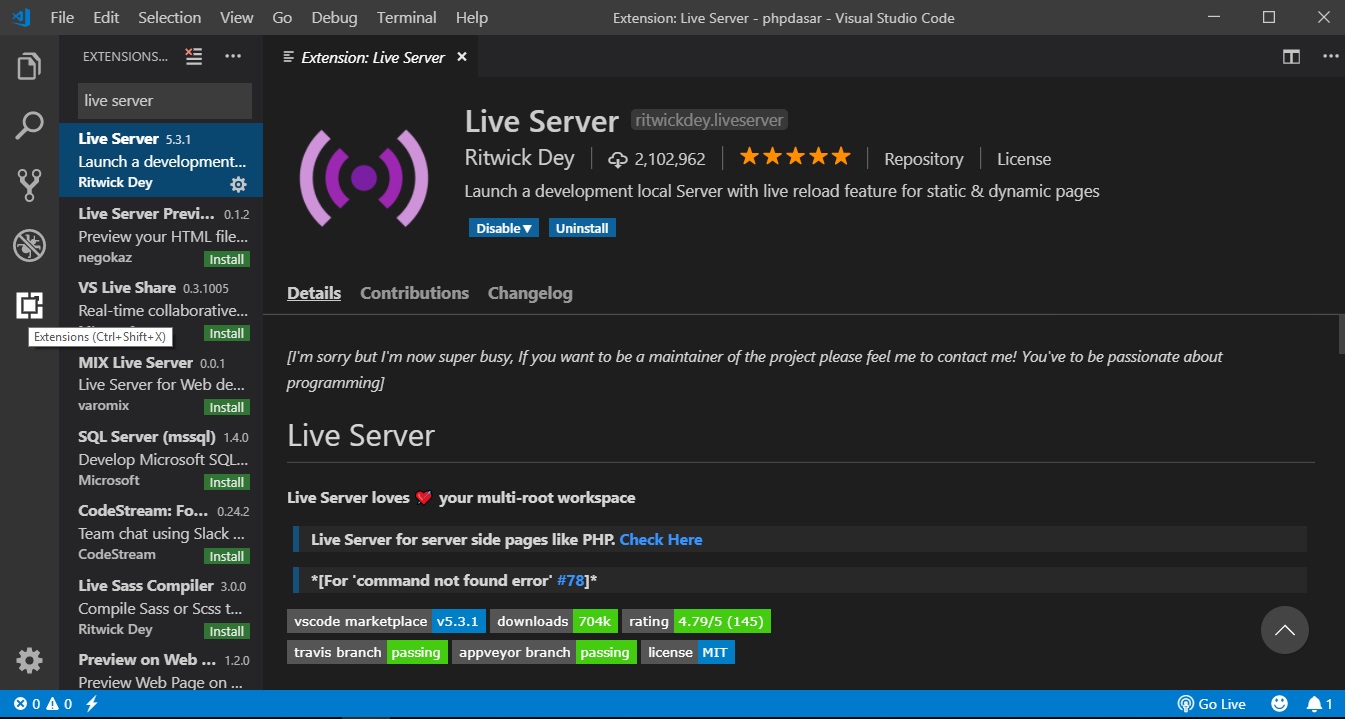Switch to the Contributions tab
The height and width of the screenshot is (720, 1346).
pos(414,293)
